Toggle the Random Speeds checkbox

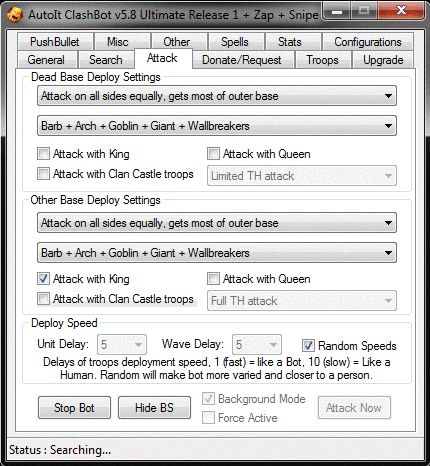308,346
